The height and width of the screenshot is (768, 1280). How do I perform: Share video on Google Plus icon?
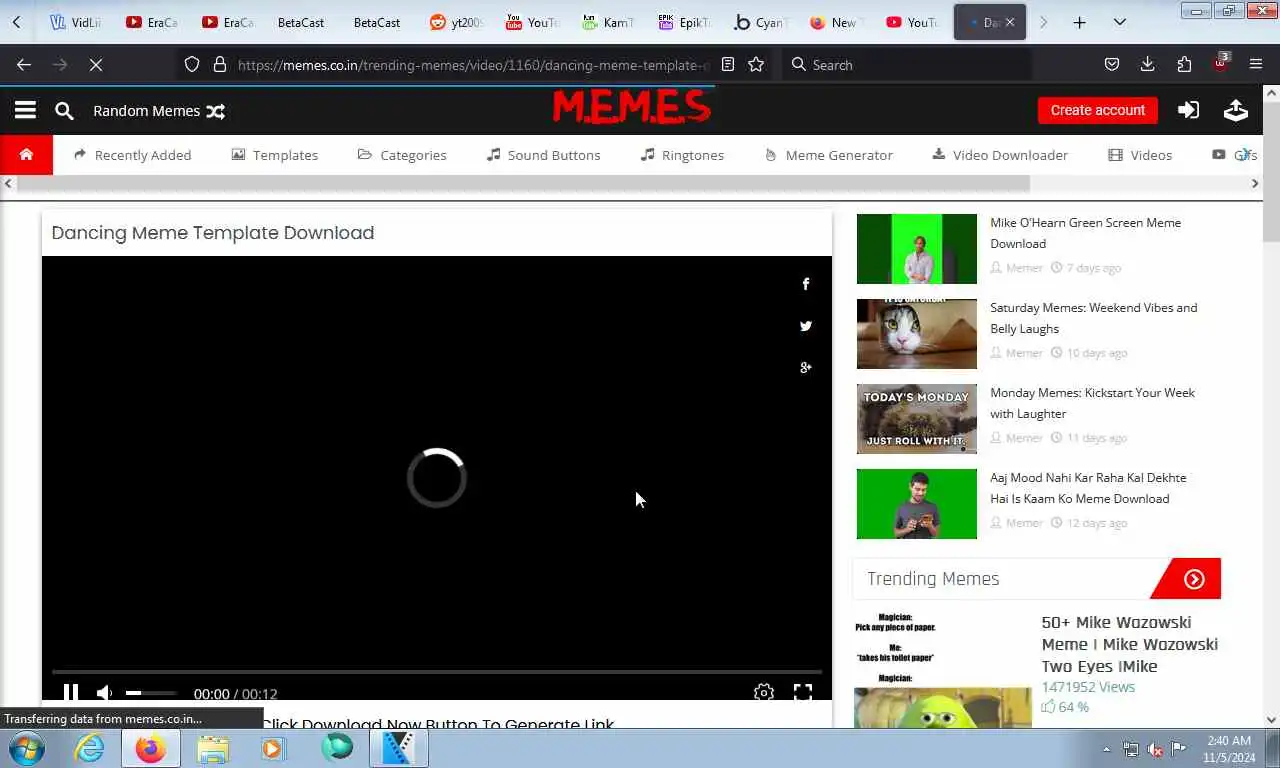805,367
